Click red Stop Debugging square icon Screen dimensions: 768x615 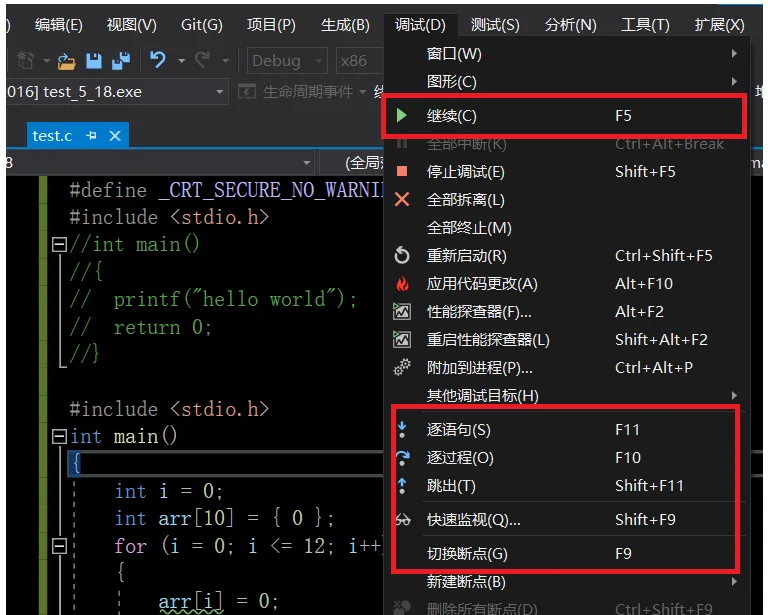(x=402, y=171)
